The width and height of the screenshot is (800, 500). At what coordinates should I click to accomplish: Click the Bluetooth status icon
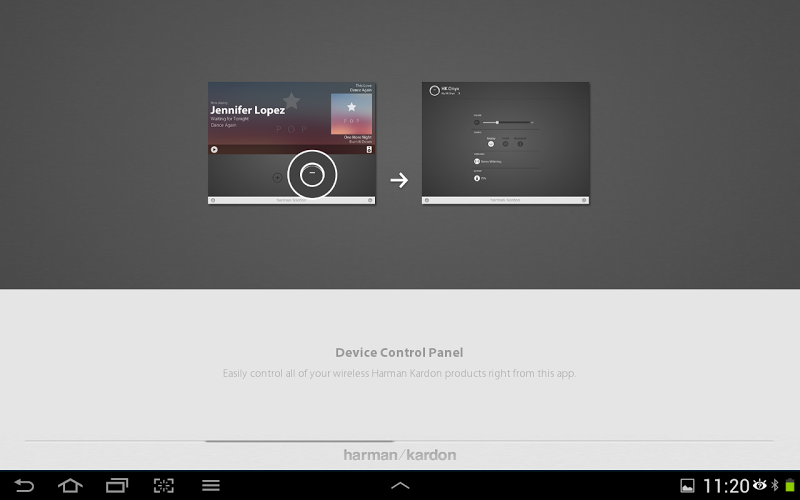(775, 485)
